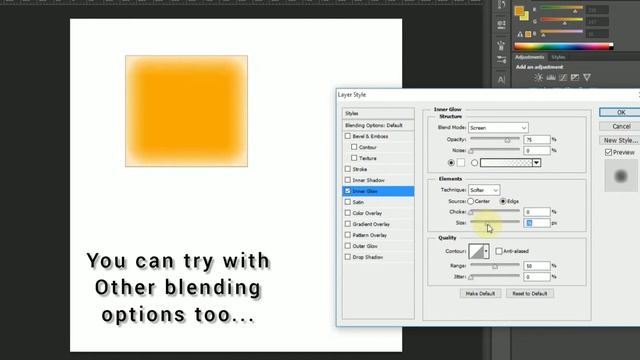Click the orange square on the canvas
The image size is (640, 360).
point(187,111)
